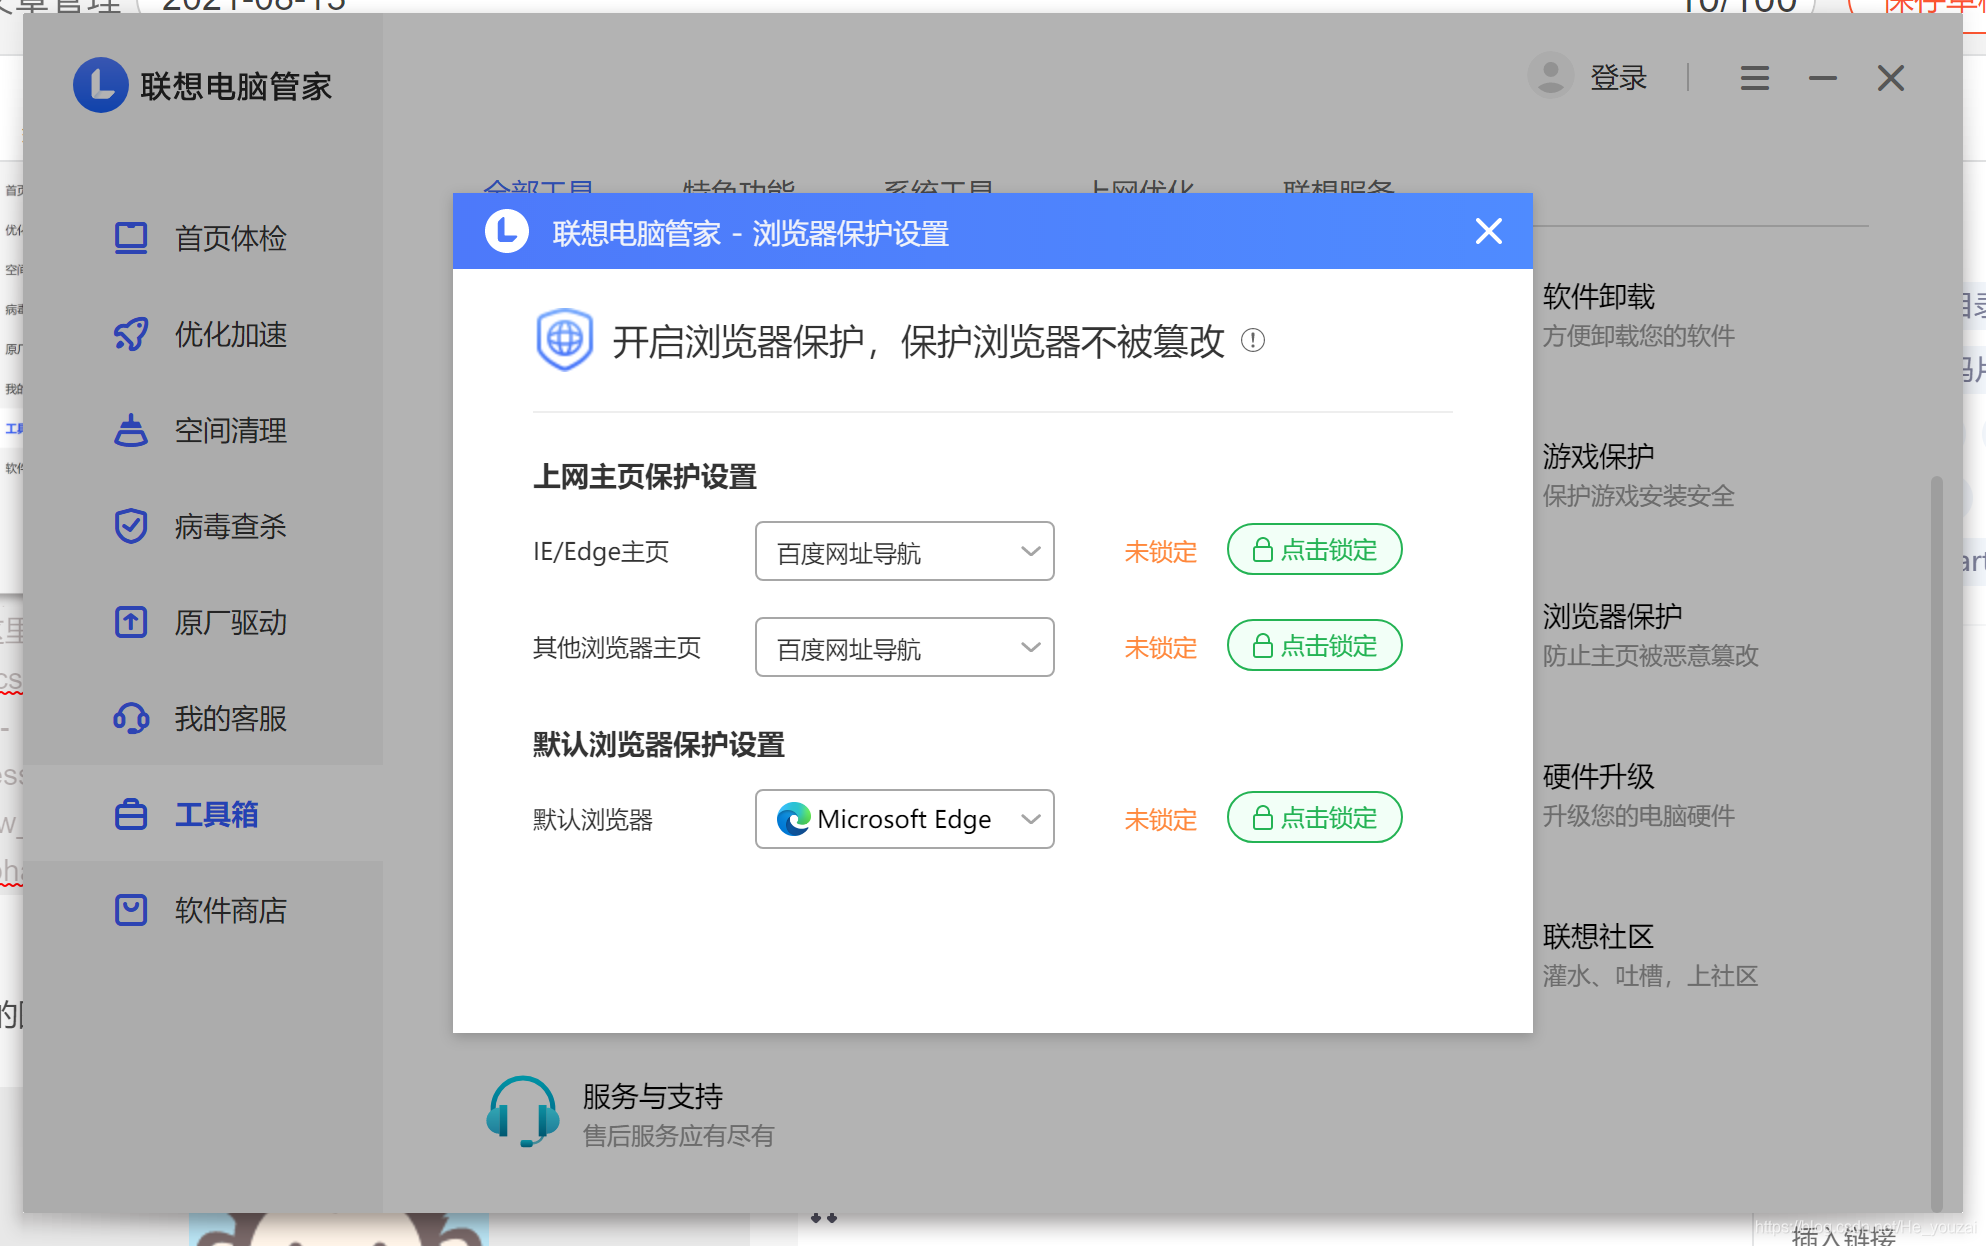Open the 游戏保护 tool

1639,475
